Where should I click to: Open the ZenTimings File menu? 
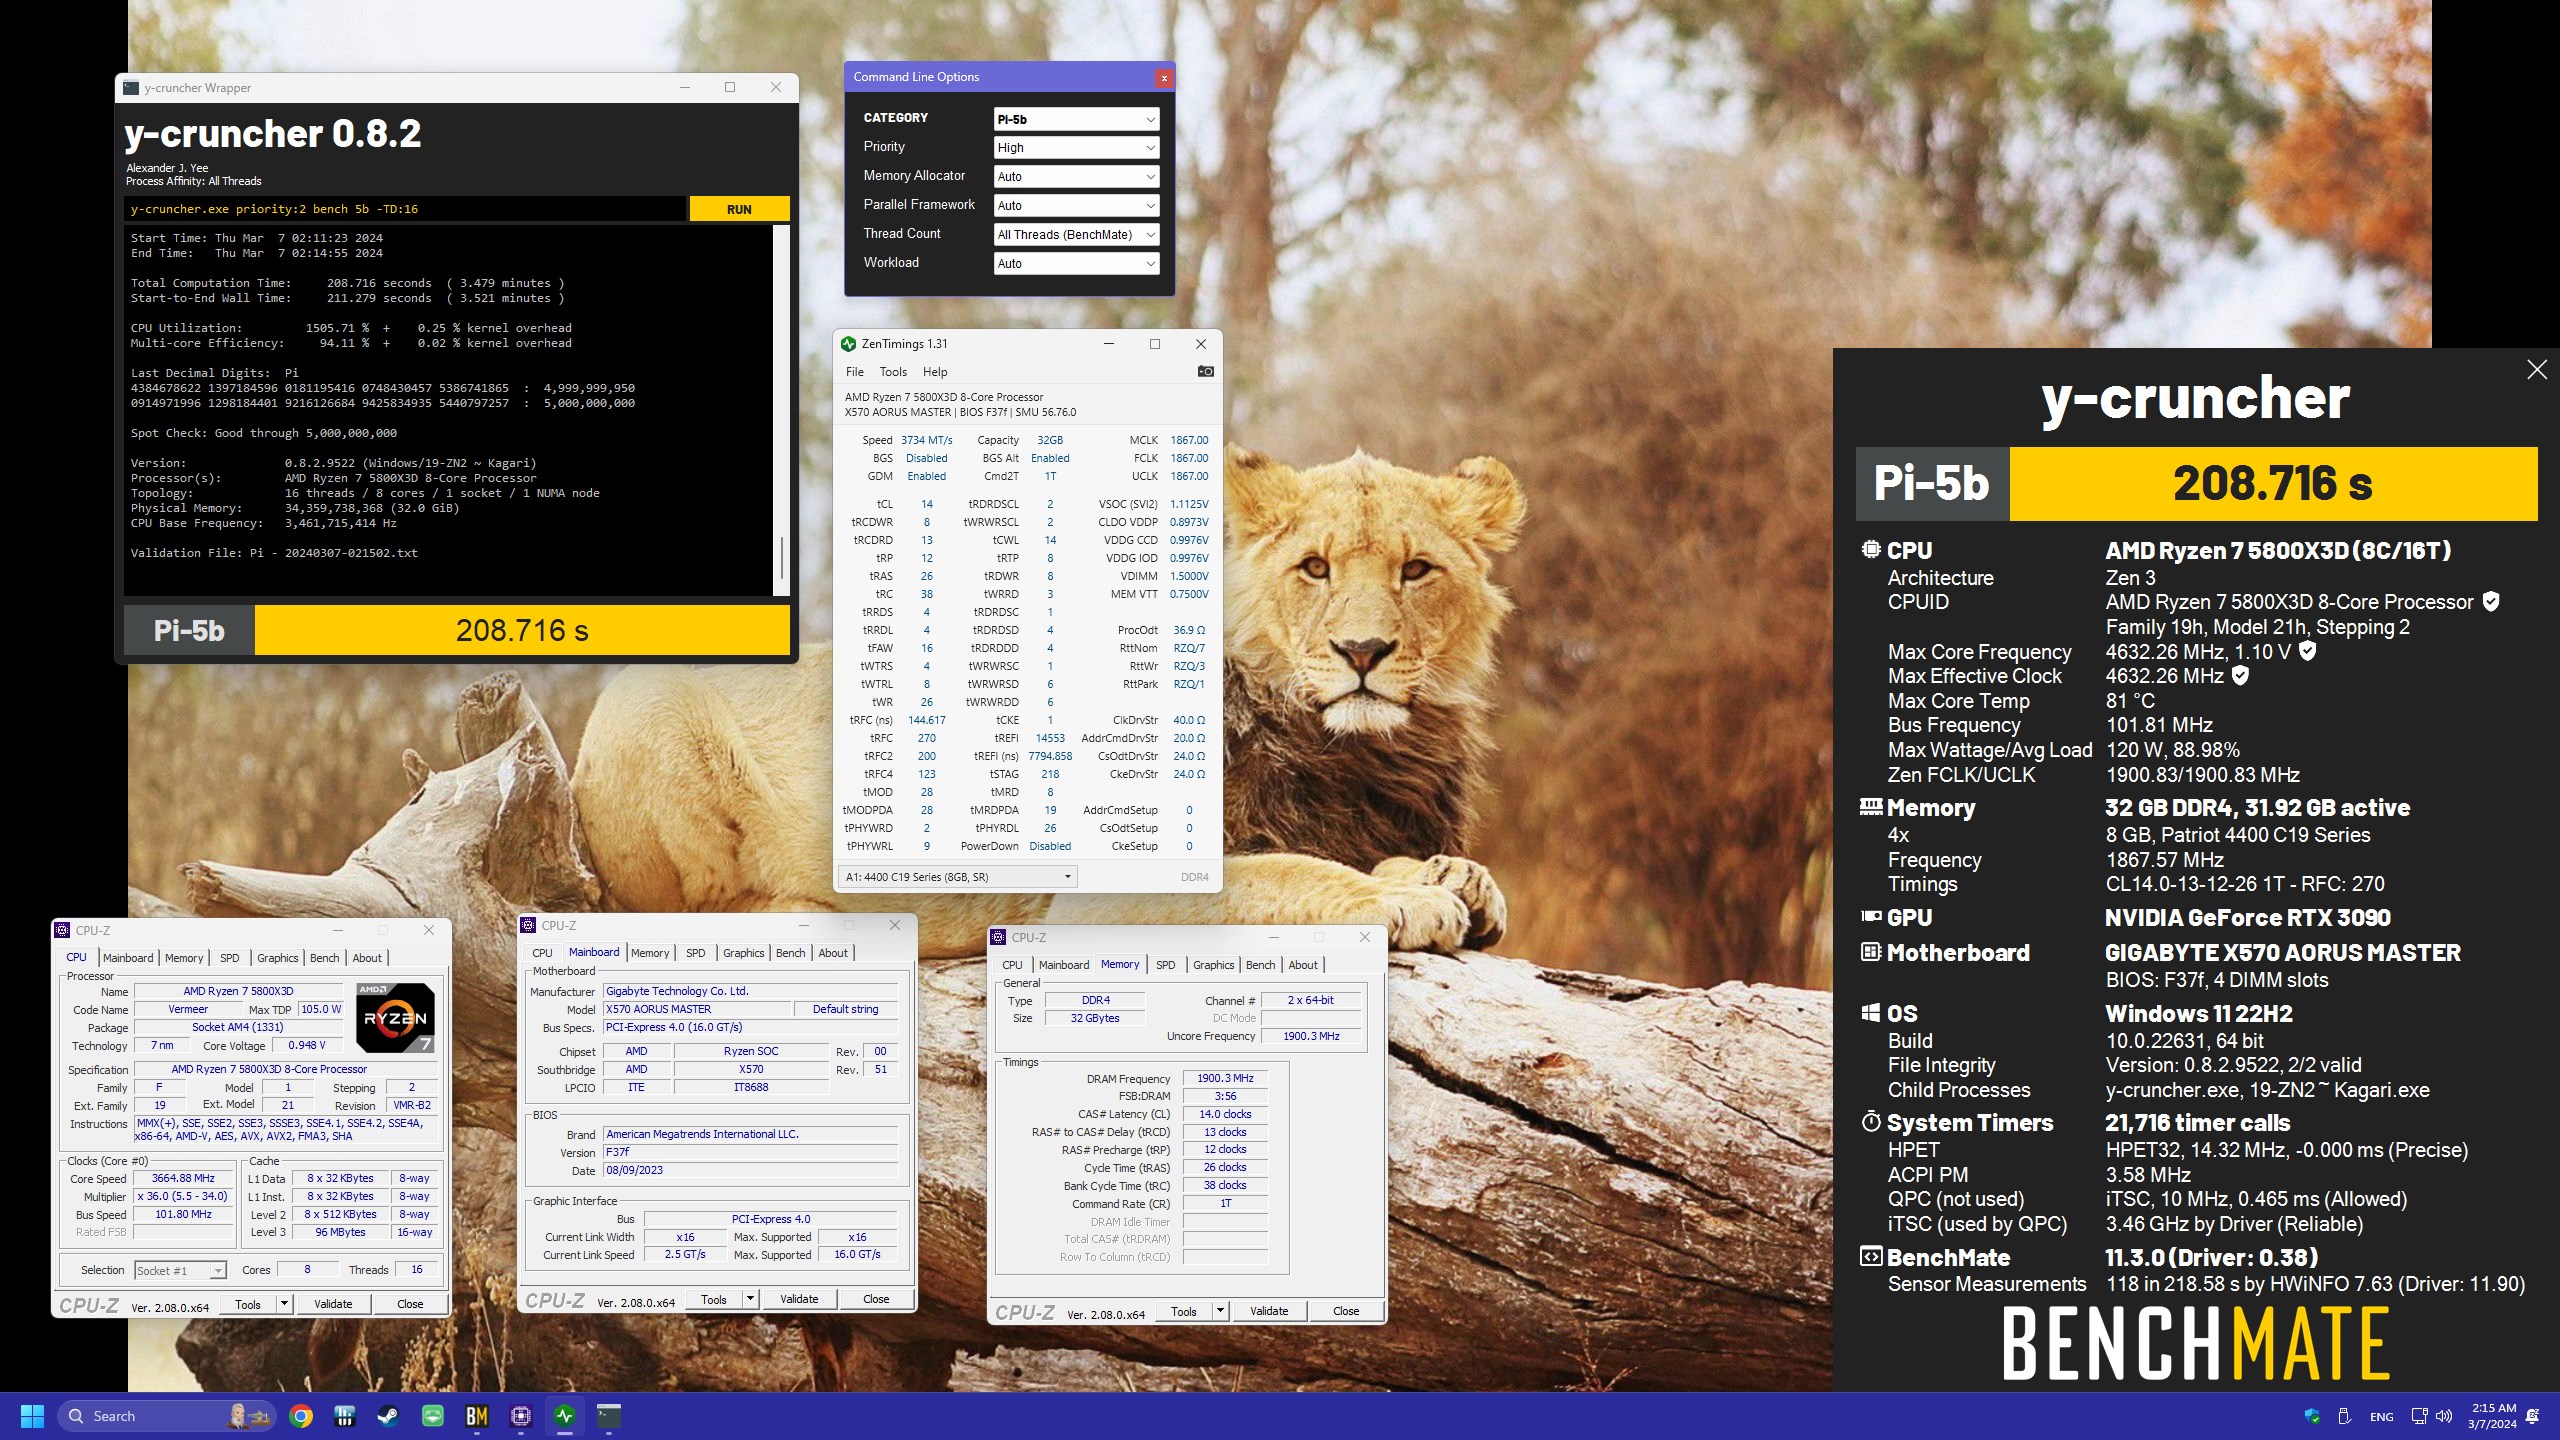pyautogui.click(x=854, y=372)
